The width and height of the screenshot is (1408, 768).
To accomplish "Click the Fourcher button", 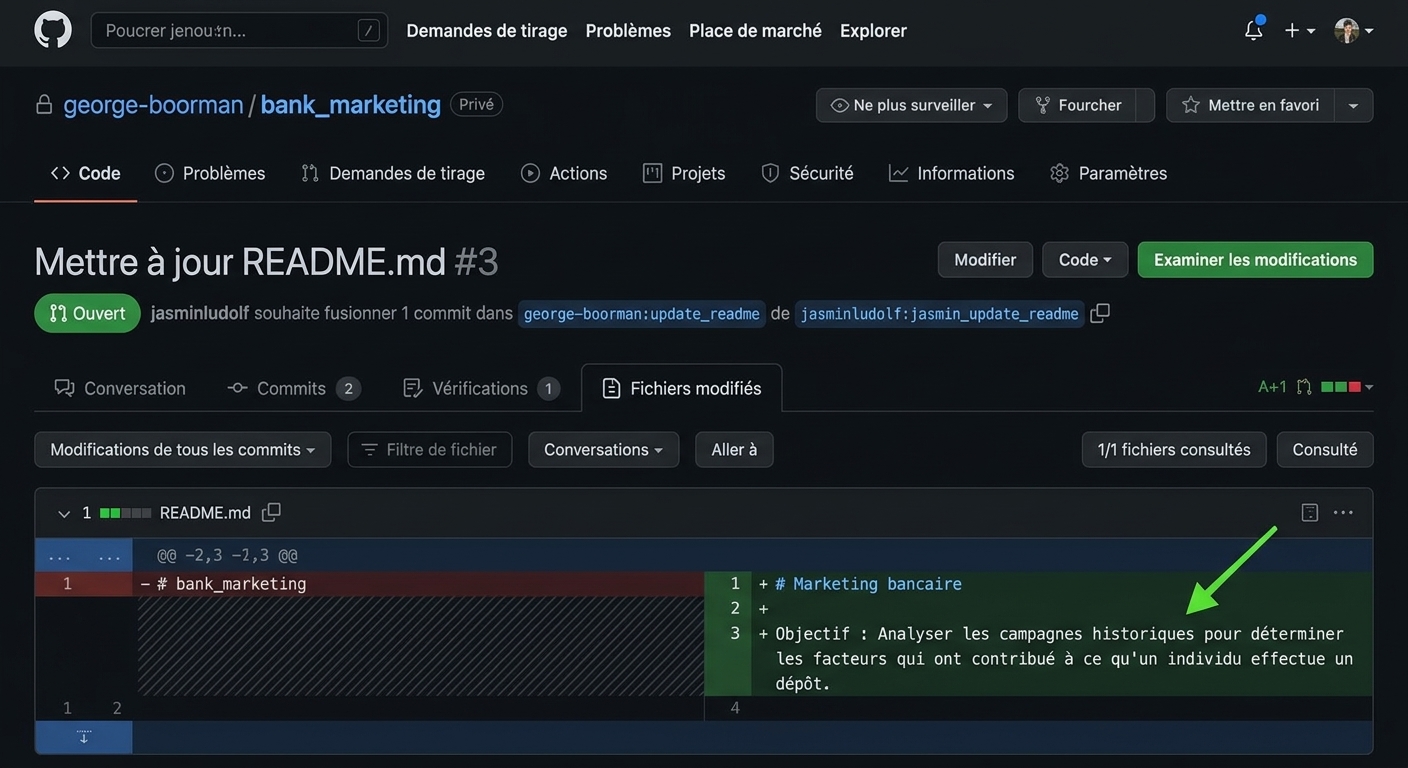I will pos(1077,105).
